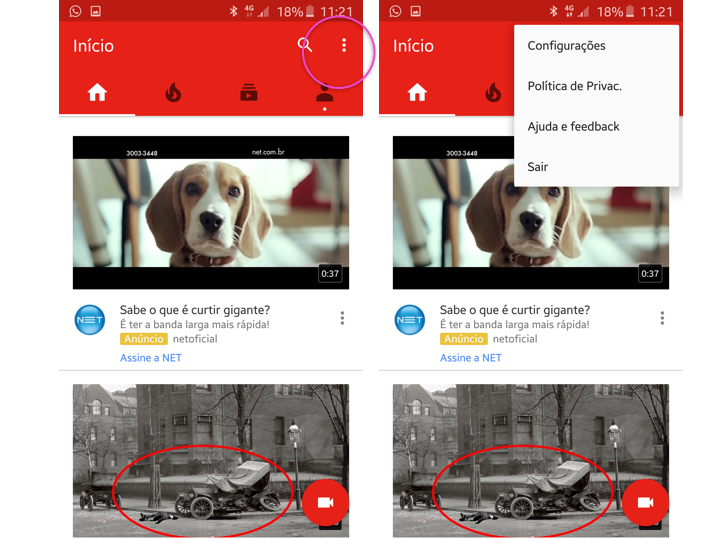Select the Home tab in right screenshot
Viewport: 720px width, 540px height.
coord(417,92)
